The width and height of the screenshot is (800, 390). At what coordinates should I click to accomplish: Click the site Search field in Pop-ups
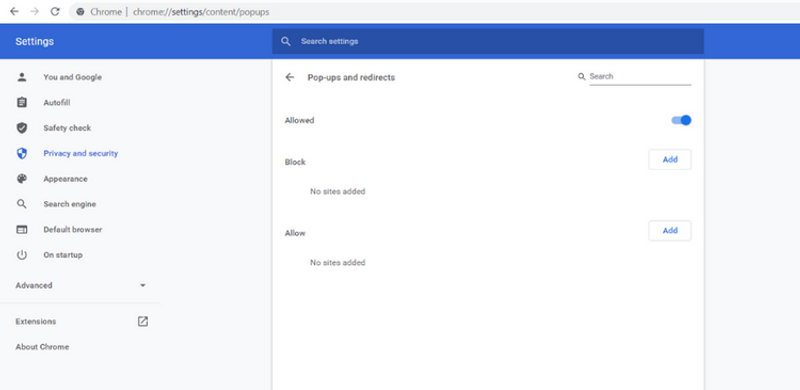pyautogui.click(x=640, y=77)
